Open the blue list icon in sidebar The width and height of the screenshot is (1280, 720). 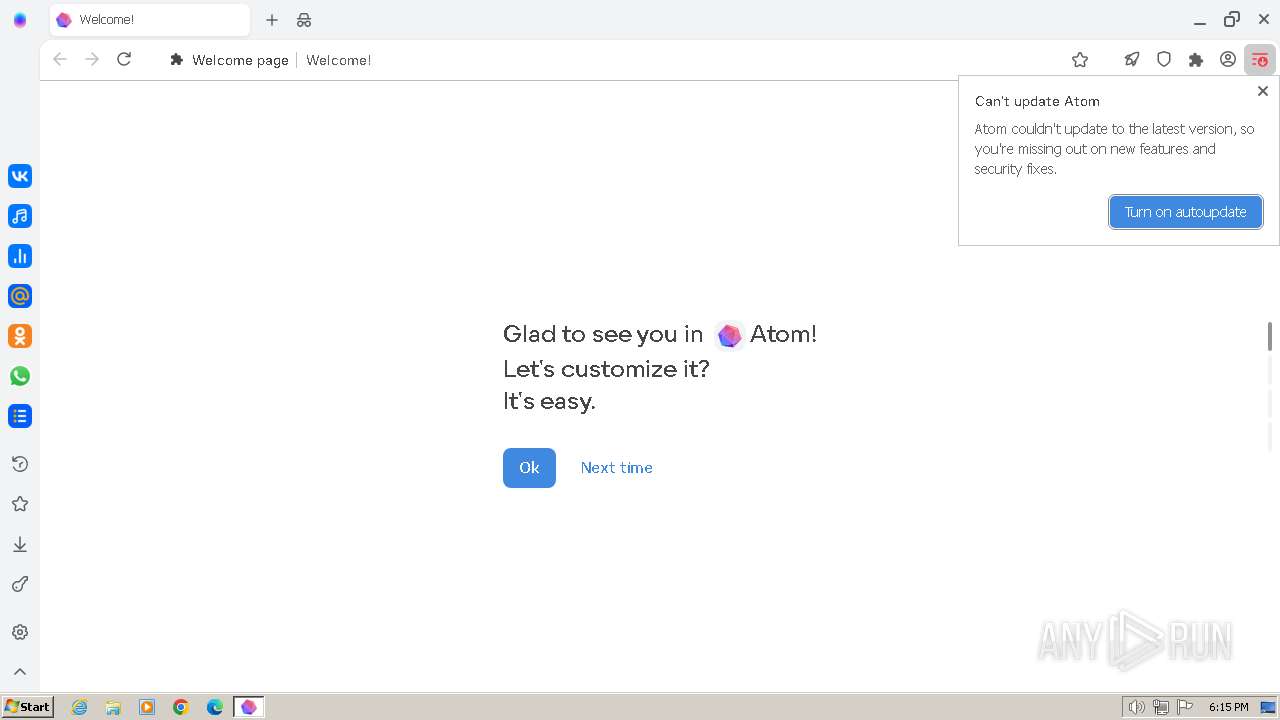pos(20,416)
